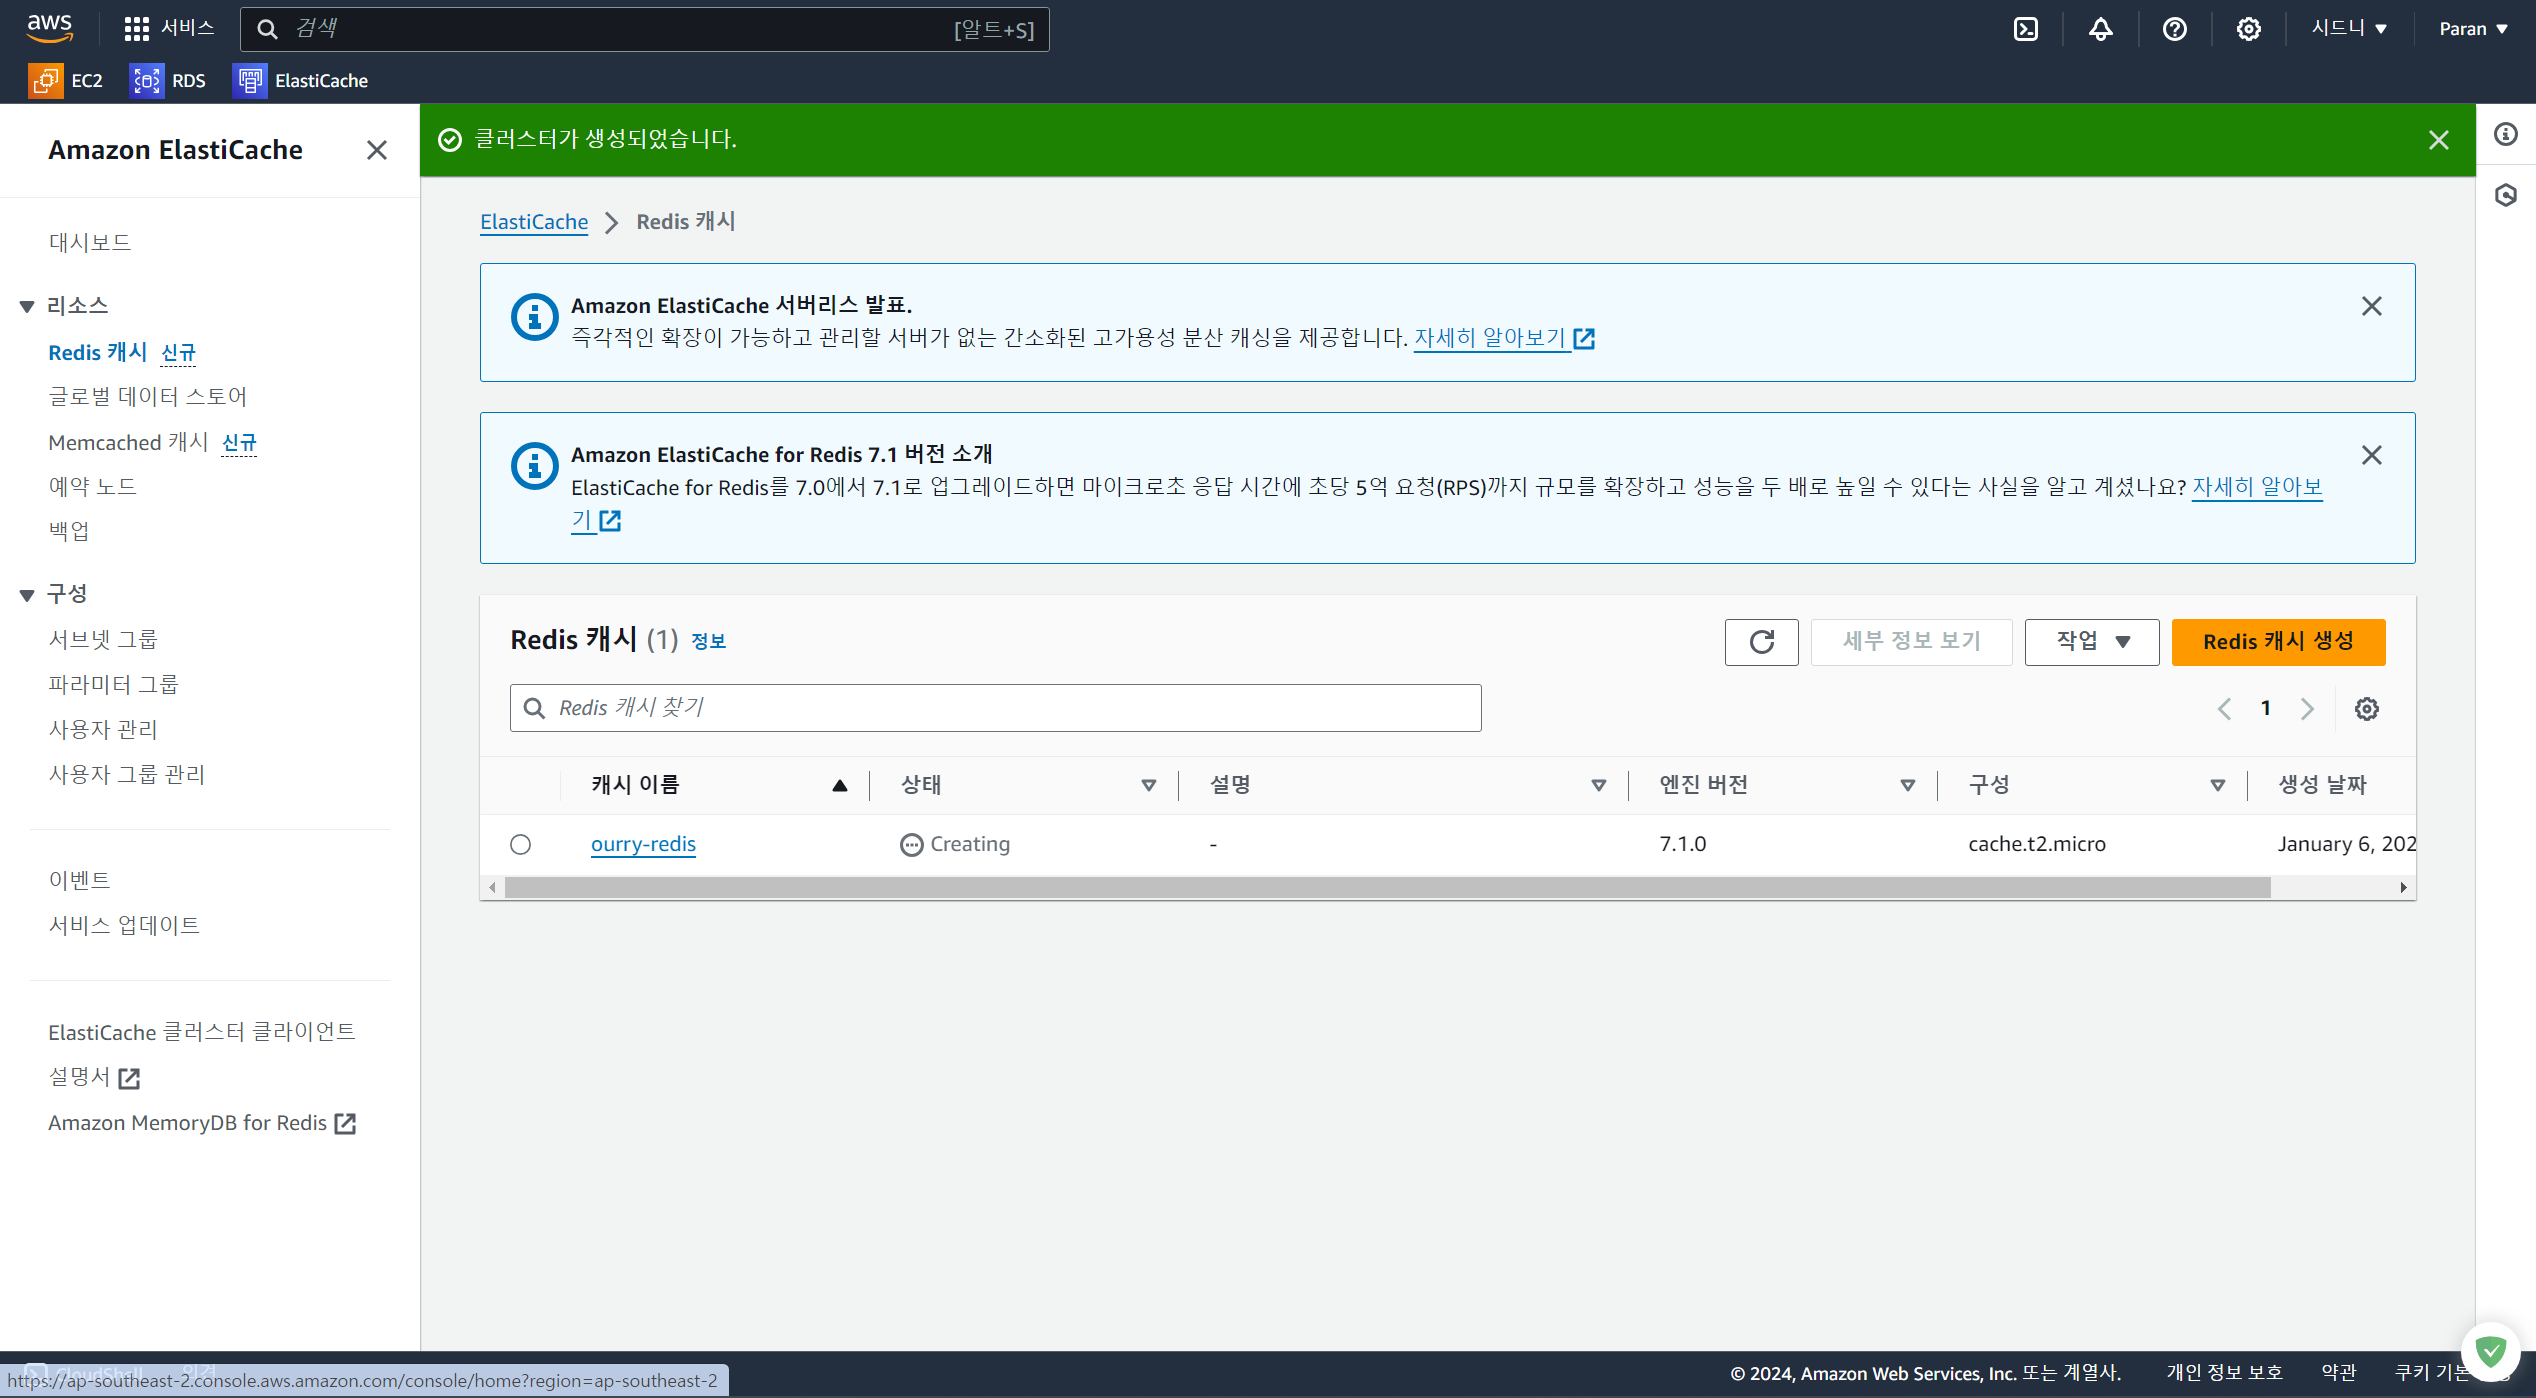2536x1398 pixels.
Task: Open CloudShell terminal icon
Action: pos(2025,29)
